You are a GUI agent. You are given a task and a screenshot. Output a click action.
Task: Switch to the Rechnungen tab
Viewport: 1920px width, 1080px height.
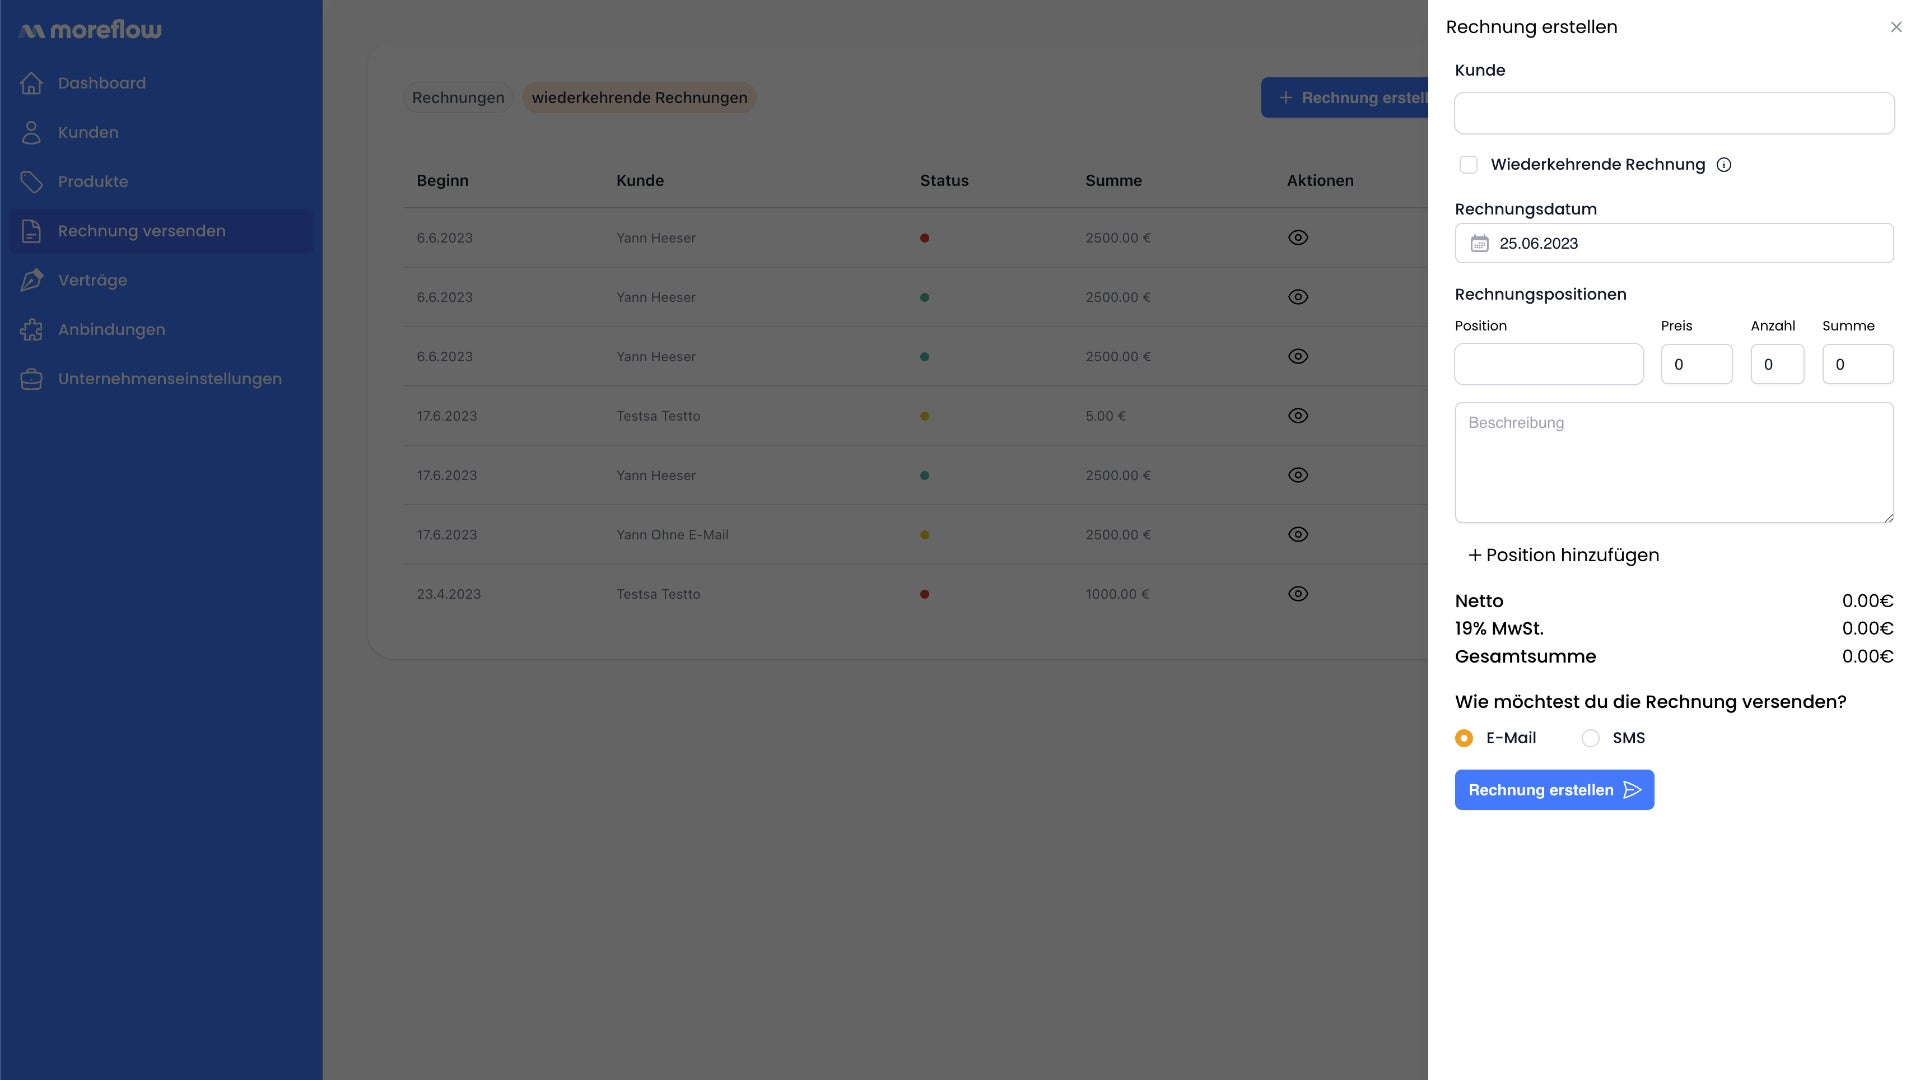[458, 97]
